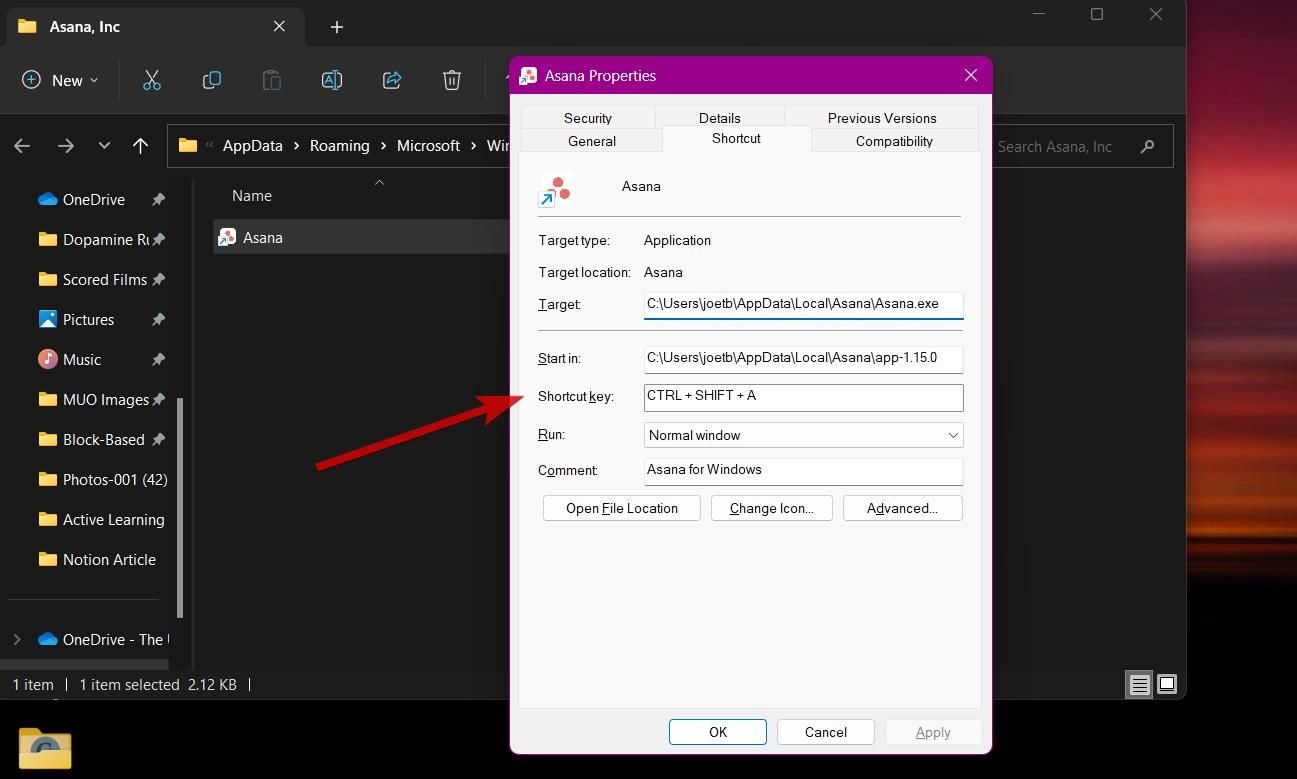Click the Cut scissors icon in File Explorer
The width and height of the screenshot is (1297, 779).
(152, 80)
